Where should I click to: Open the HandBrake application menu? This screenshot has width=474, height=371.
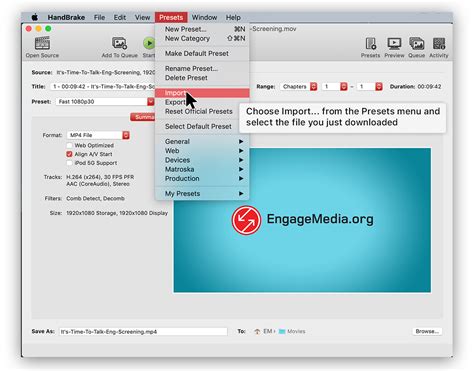pos(66,17)
